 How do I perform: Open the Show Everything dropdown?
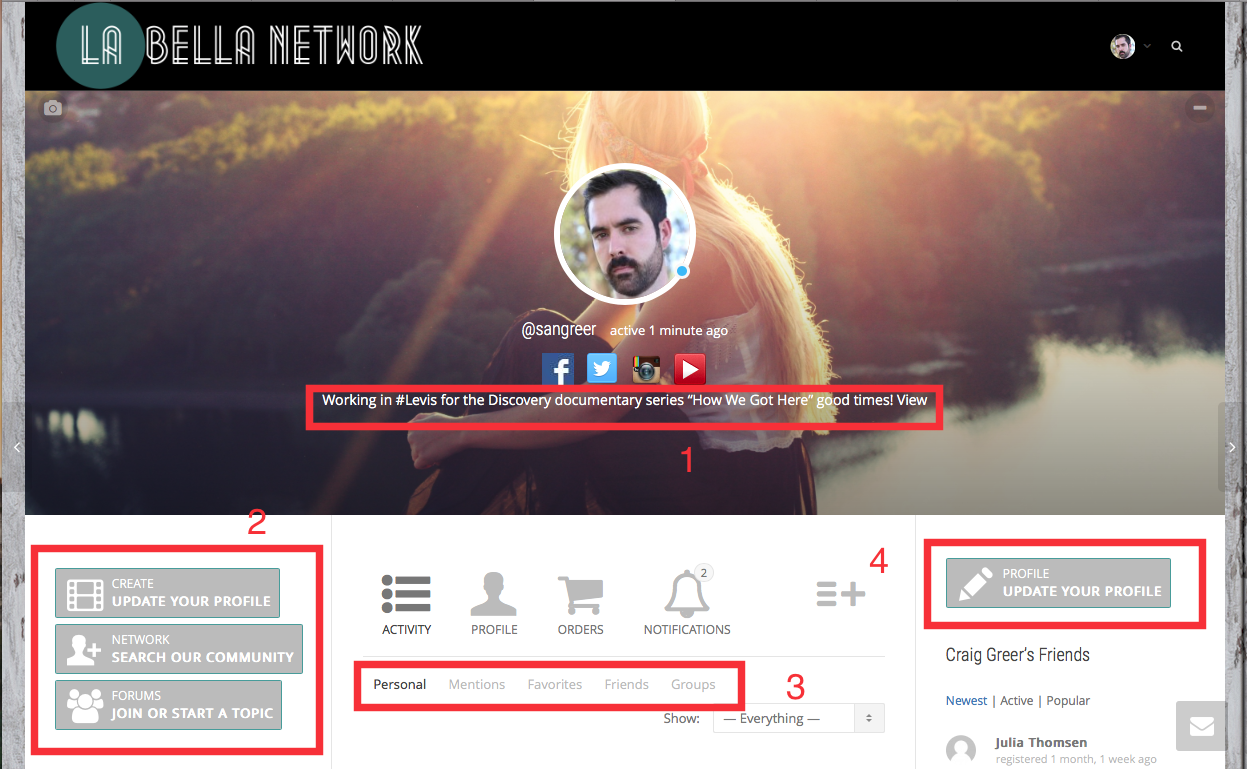tap(798, 718)
